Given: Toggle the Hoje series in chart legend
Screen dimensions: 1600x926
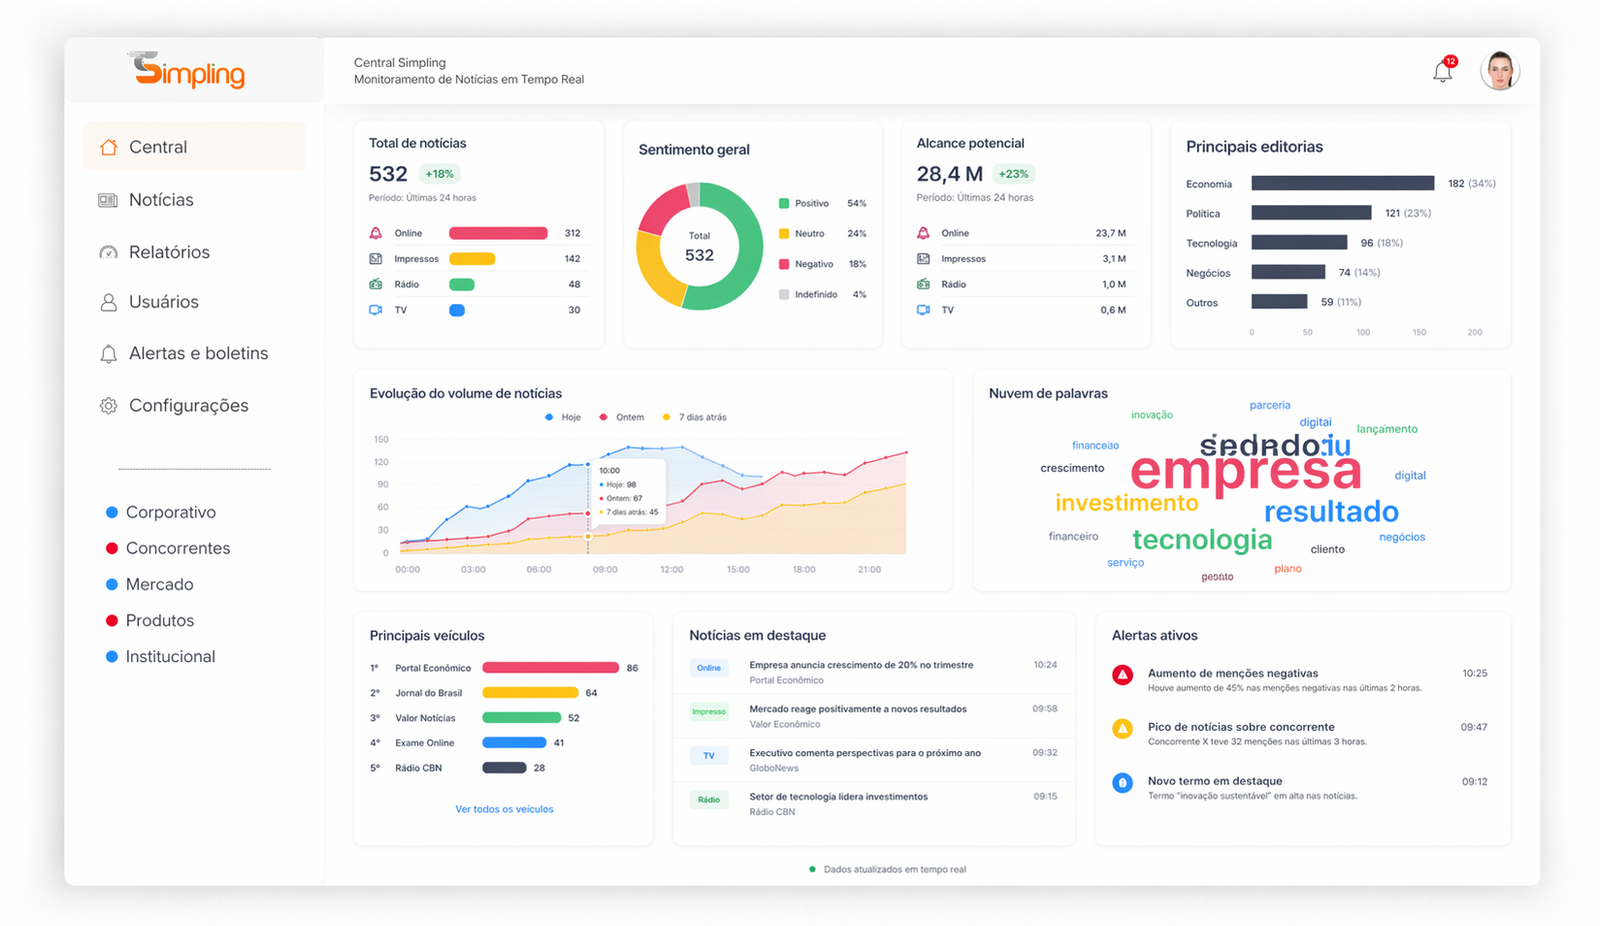Looking at the screenshot, I should [x=563, y=417].
